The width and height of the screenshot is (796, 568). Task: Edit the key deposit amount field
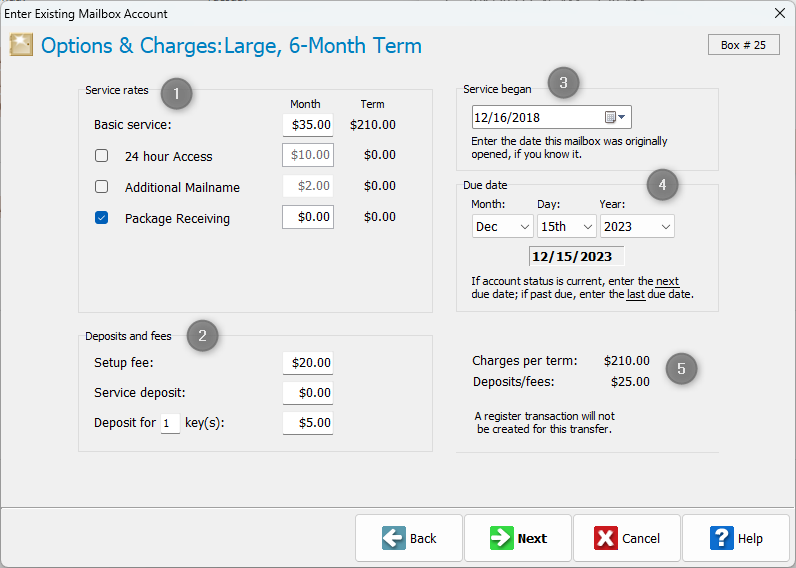[x=308, y=422]
